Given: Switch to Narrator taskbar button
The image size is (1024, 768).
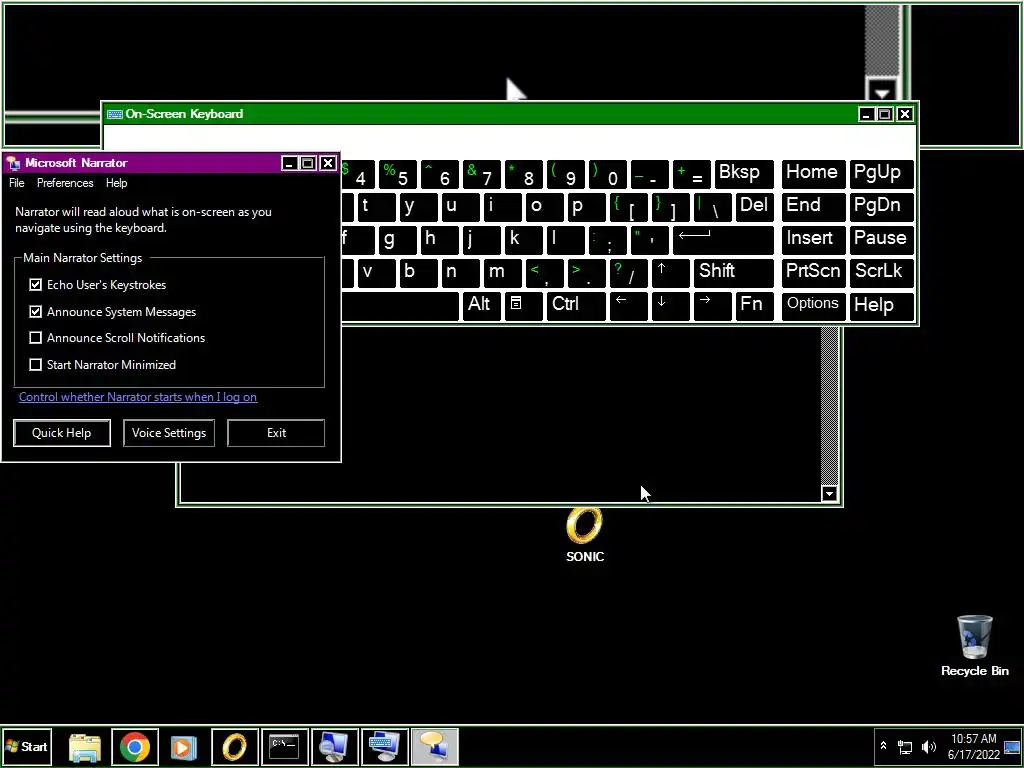Looking at the screenshot, I should (435, 746).
